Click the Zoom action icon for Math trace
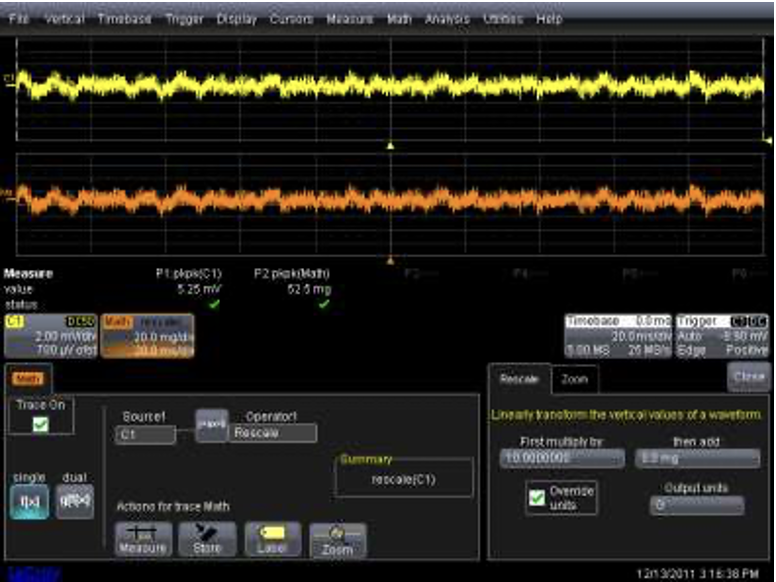The image size is (776, 582). click(337, 538)
